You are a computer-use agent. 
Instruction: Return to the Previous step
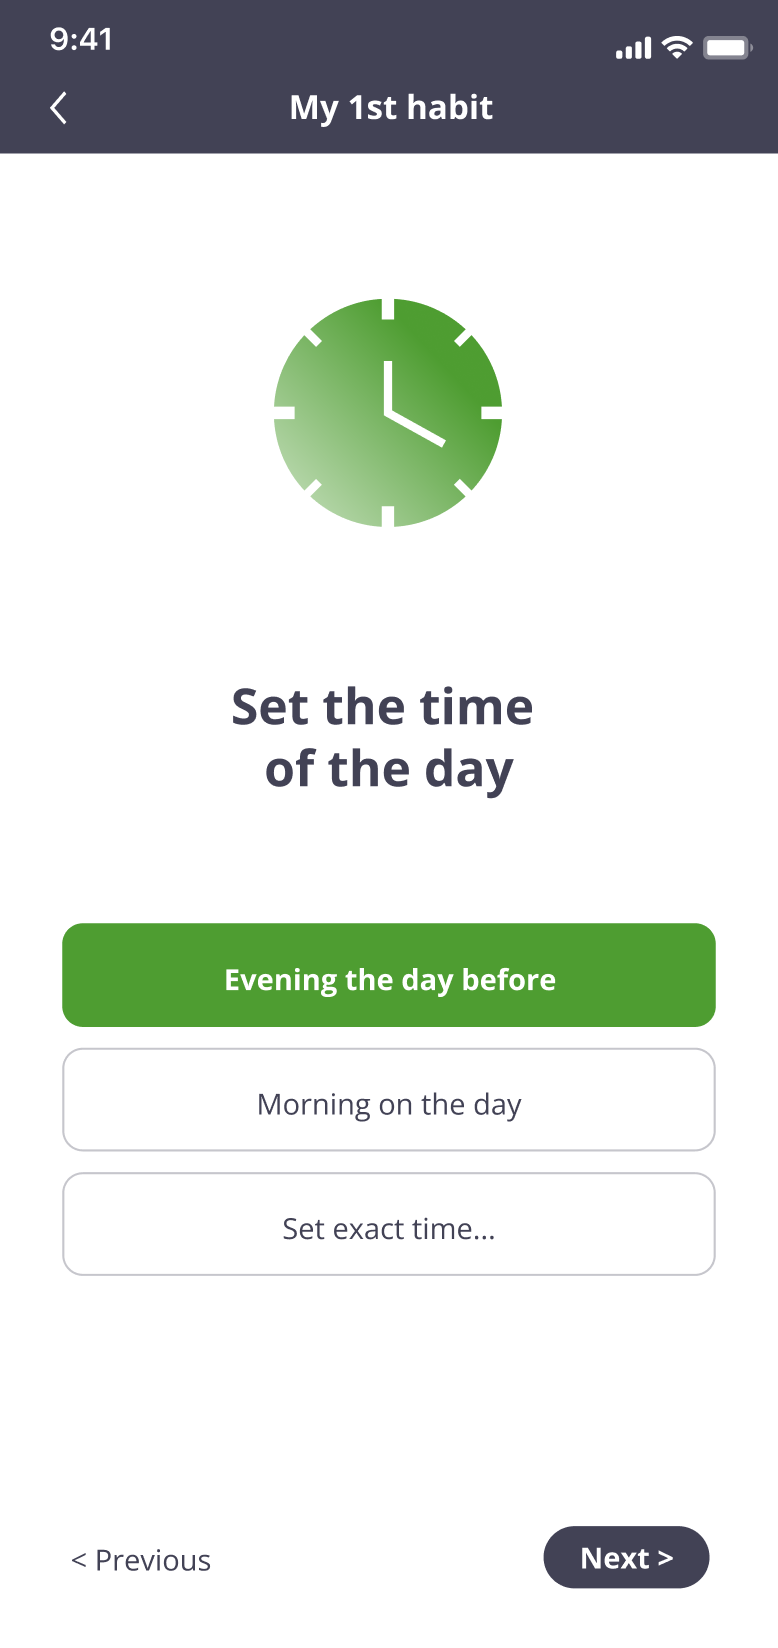point(141,1560)
